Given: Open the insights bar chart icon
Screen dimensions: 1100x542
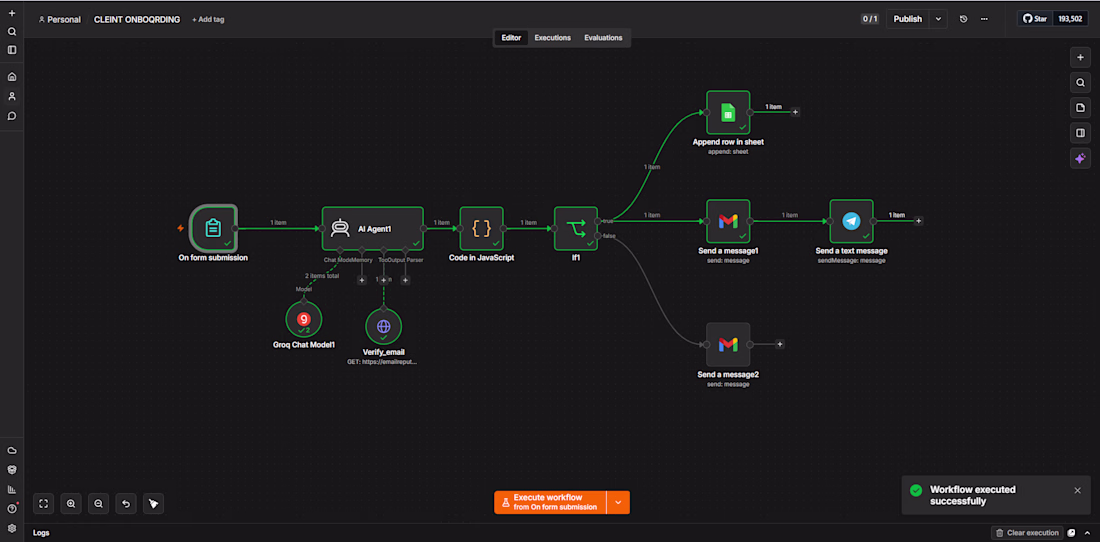Looking at the screenshot, I should [12, 489].
